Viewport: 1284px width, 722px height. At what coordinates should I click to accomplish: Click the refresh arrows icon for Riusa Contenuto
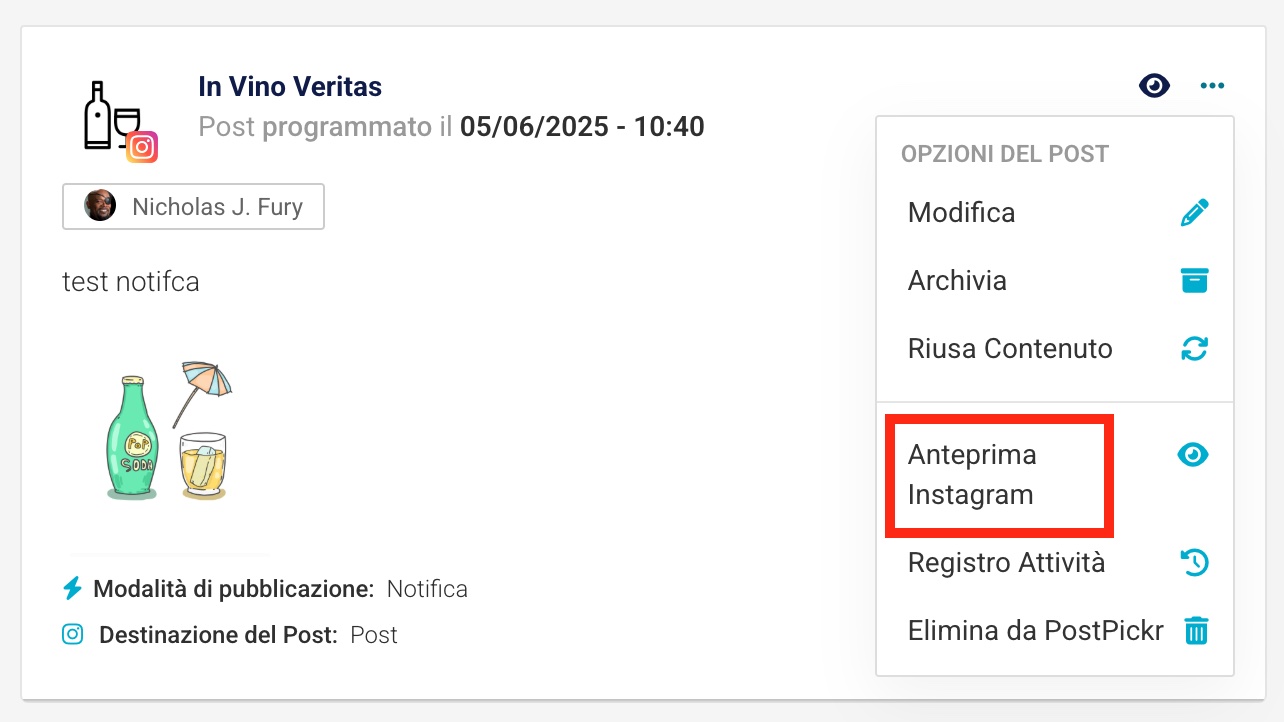[1195, 349]
